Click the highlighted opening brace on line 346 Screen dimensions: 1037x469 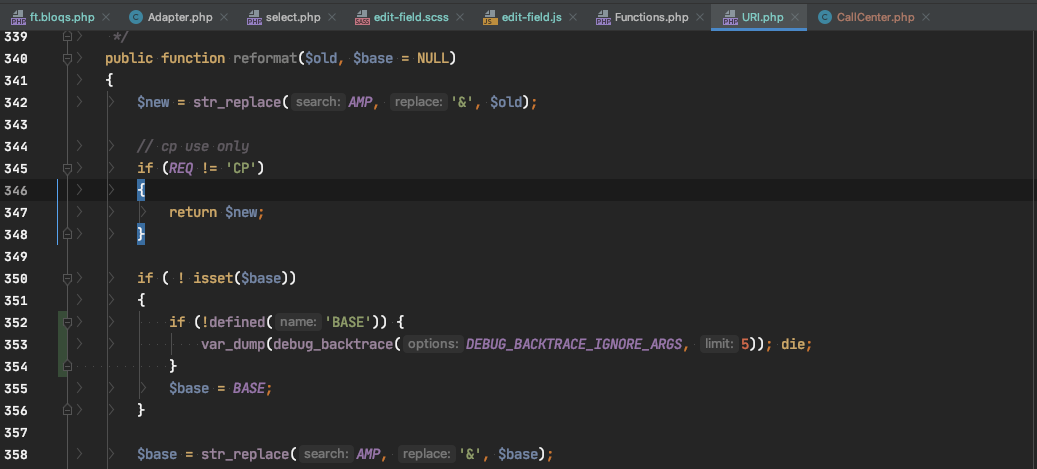click(141, 191)
